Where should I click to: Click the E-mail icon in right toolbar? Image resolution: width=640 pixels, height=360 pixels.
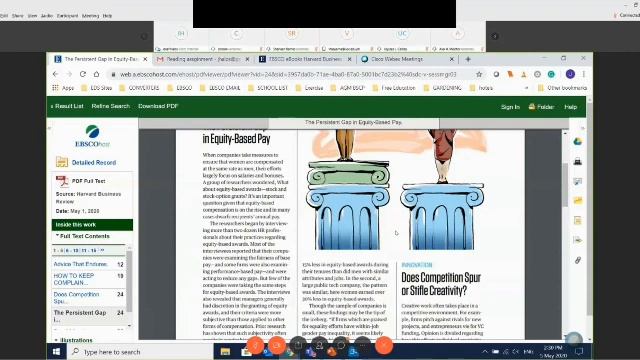click(578, 181)
